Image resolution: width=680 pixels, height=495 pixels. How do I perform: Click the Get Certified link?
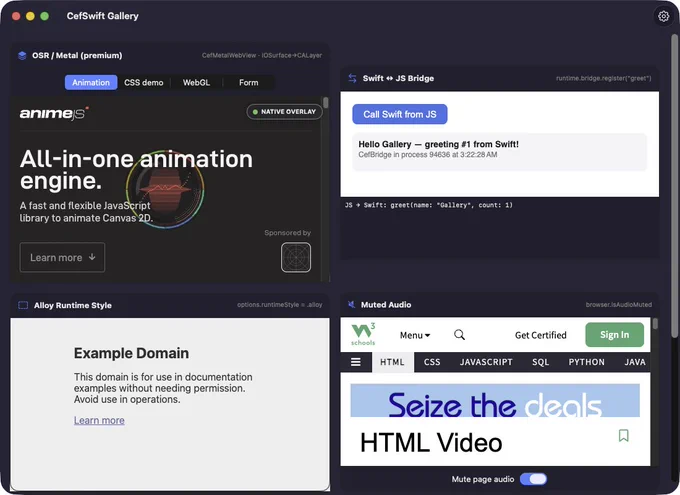pos(540,335)
